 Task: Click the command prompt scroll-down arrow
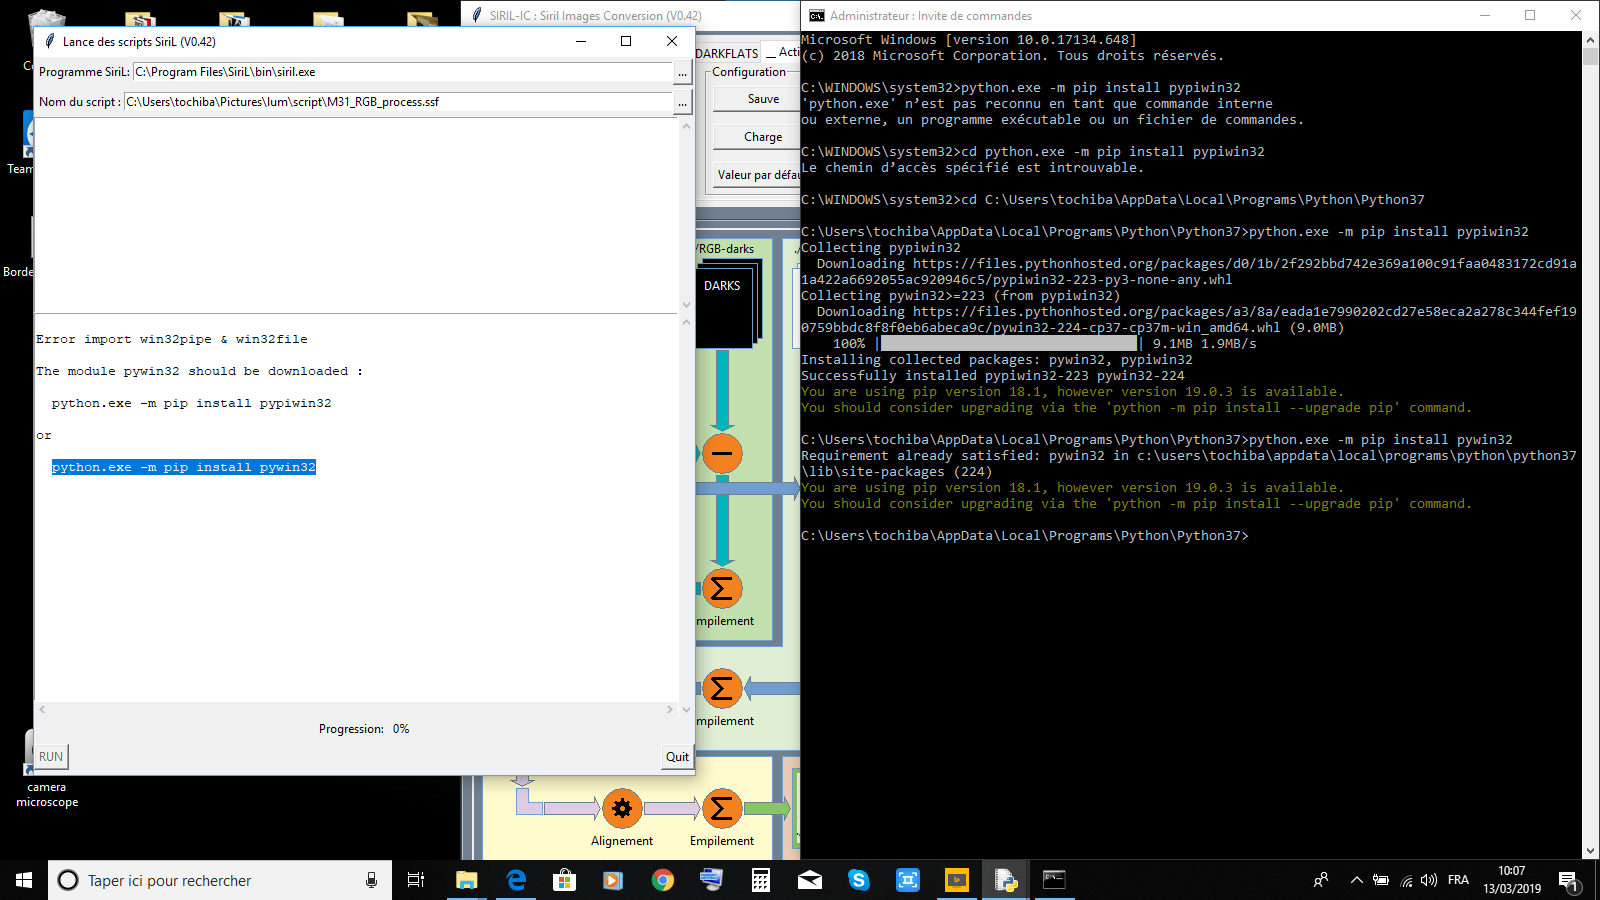[x=1591, y=851]
